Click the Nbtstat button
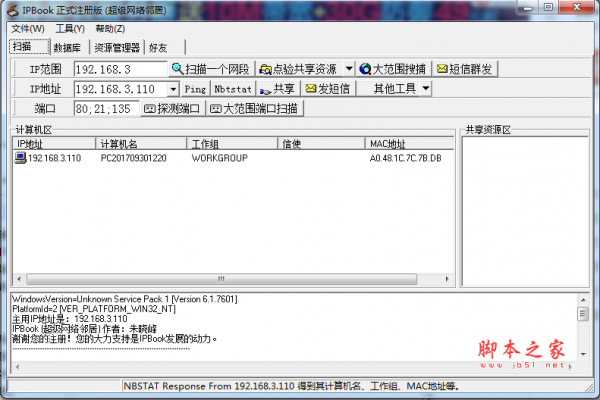The width and height of the screenshot is (600, 400). (233, 89)
